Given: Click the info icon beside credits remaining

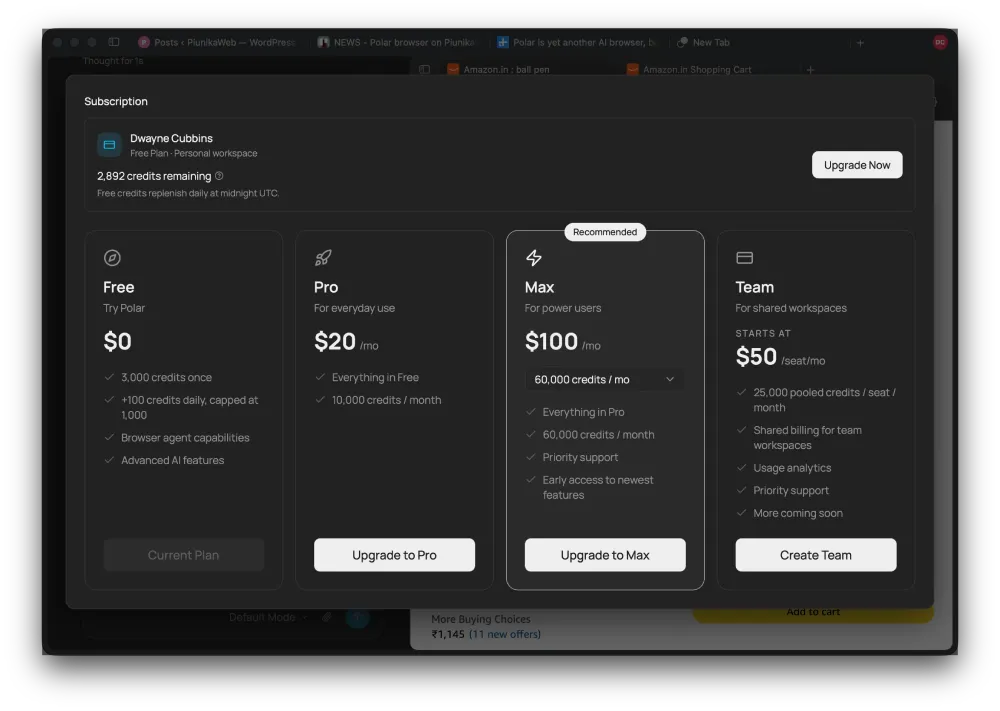Looking at the screenshot, I should (x=219, y=175).
